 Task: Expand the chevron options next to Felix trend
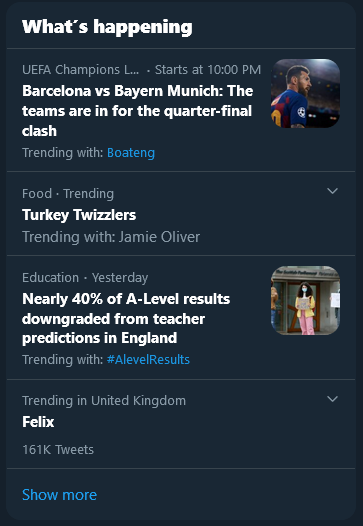(332, 399)
